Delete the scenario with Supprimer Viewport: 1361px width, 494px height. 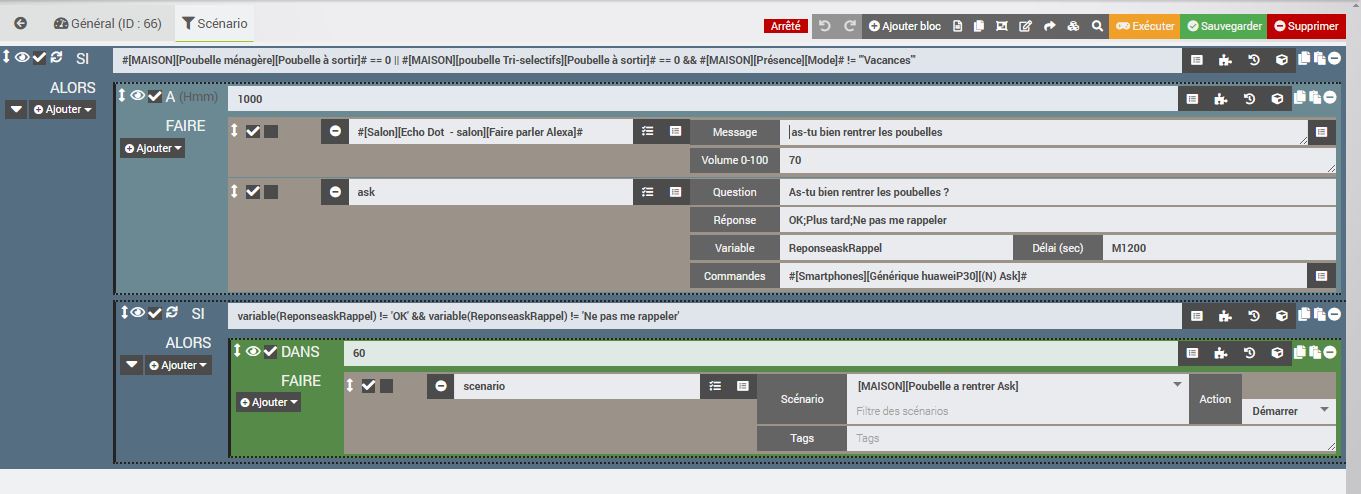pos(1306,26)
